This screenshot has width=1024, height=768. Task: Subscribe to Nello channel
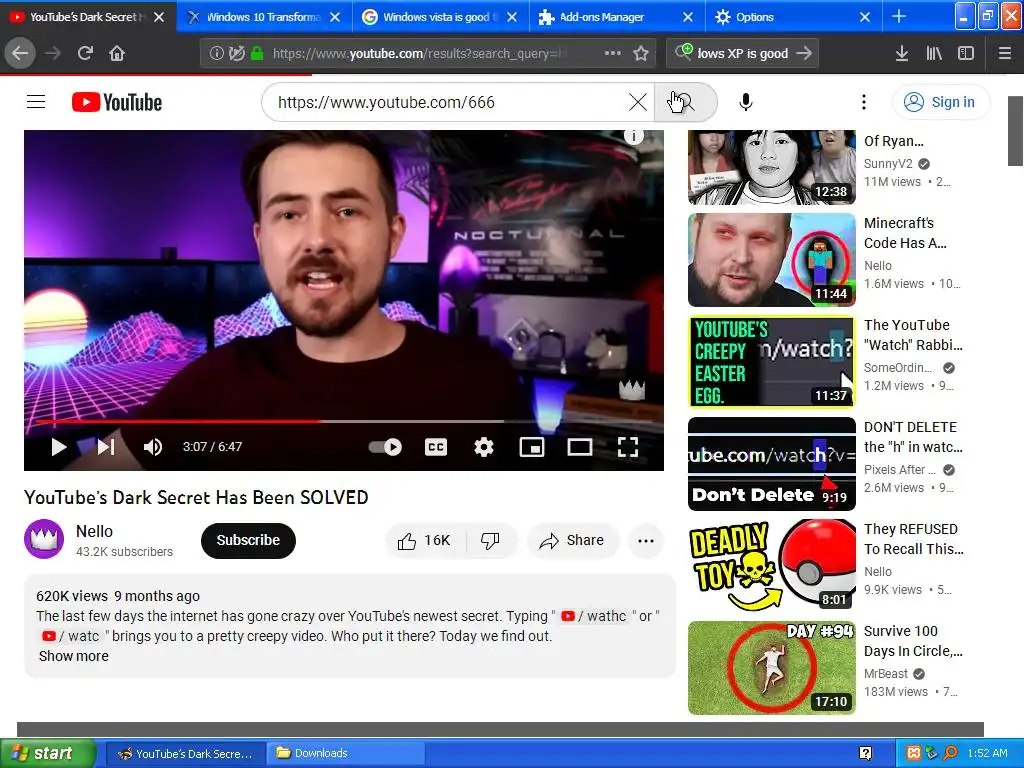coord(248,541)
